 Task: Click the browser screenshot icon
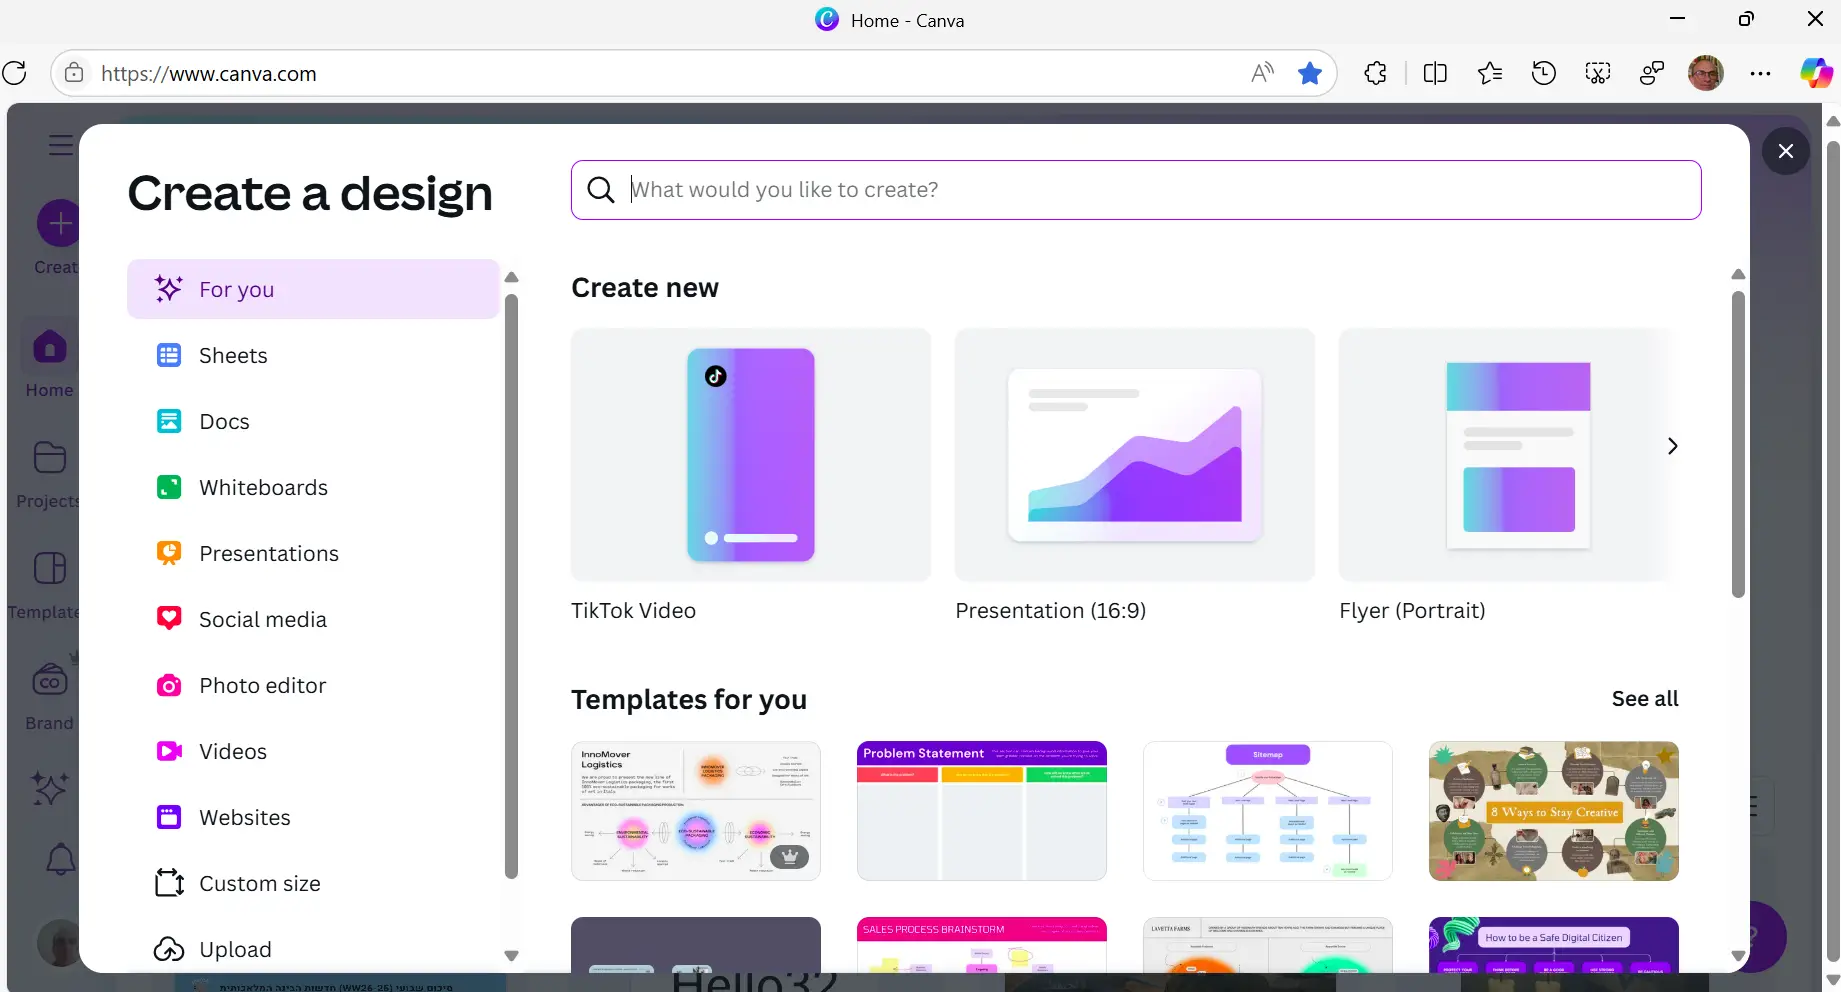coord(1598,73)
